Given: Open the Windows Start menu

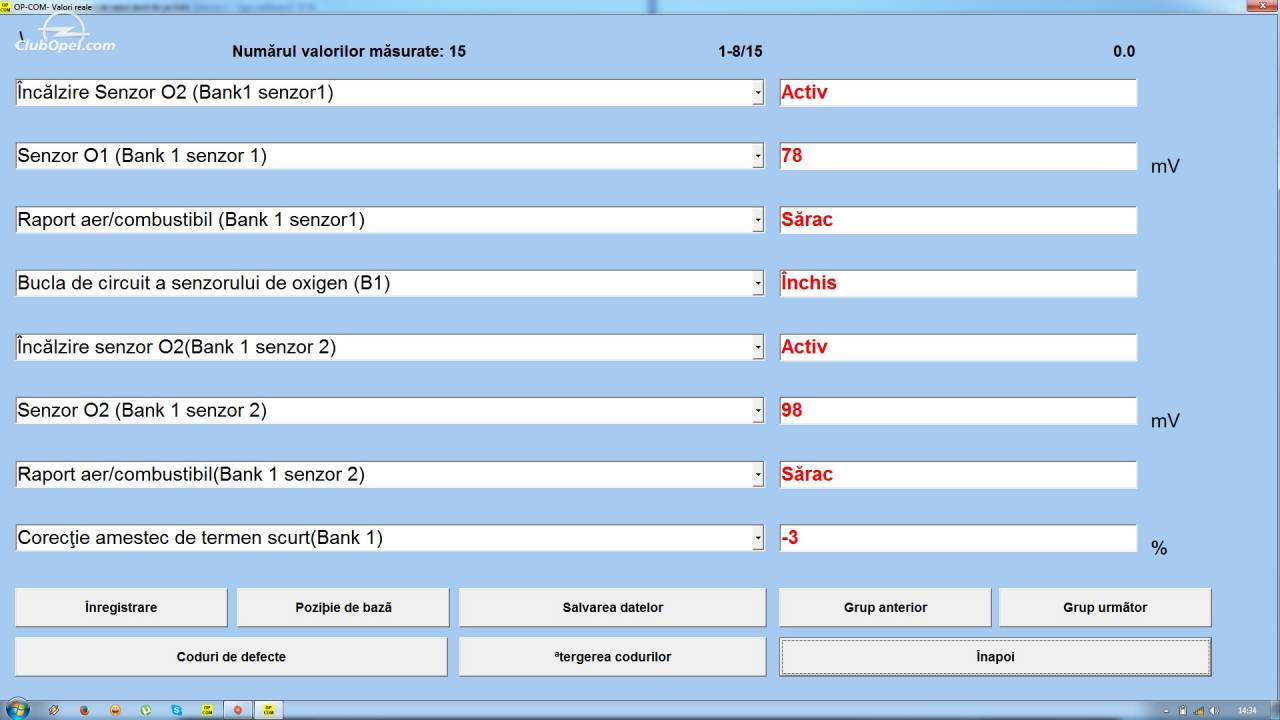Looking at the screenshot, I should [x=18, y=710].
